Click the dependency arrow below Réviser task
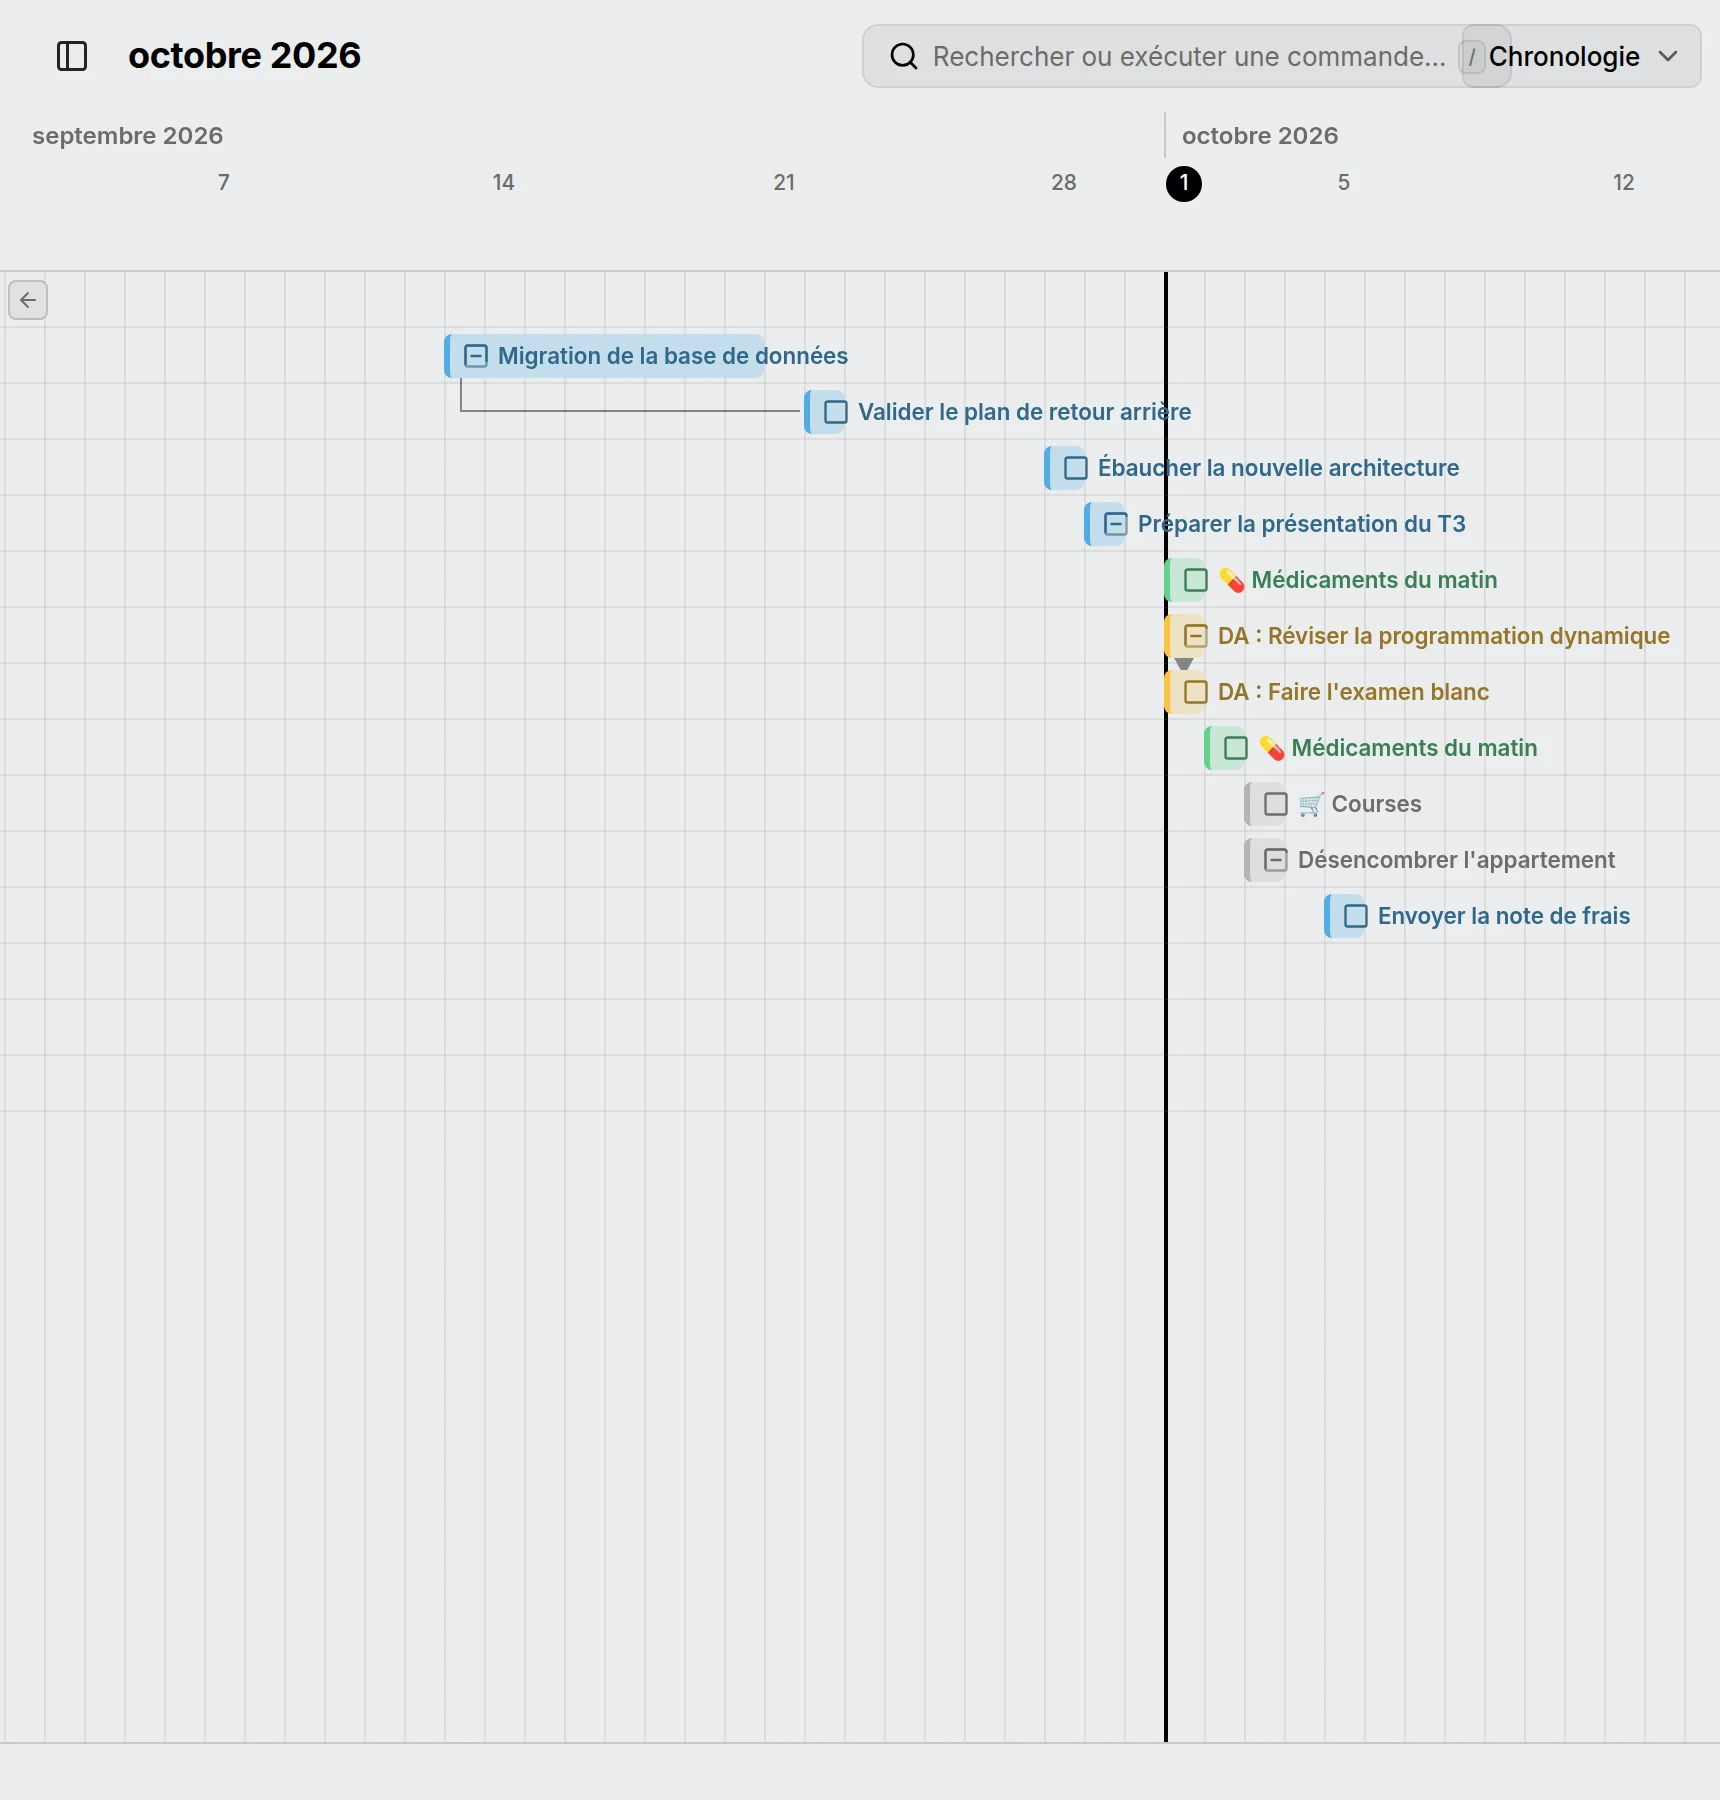The width and height of the screenshot is (1720, 1800). (1184, 664)
